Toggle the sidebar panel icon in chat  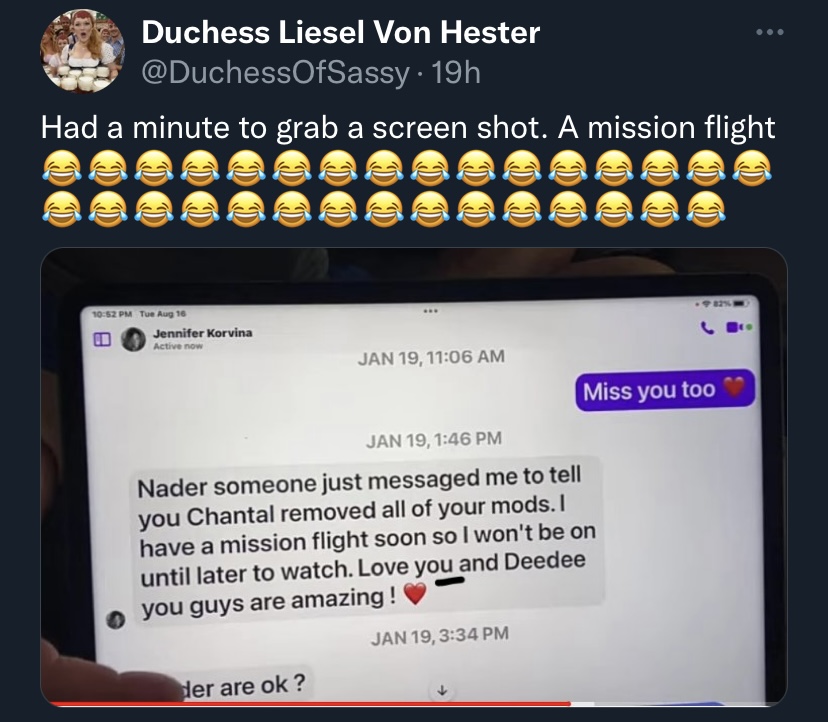[x=102, y=339]
